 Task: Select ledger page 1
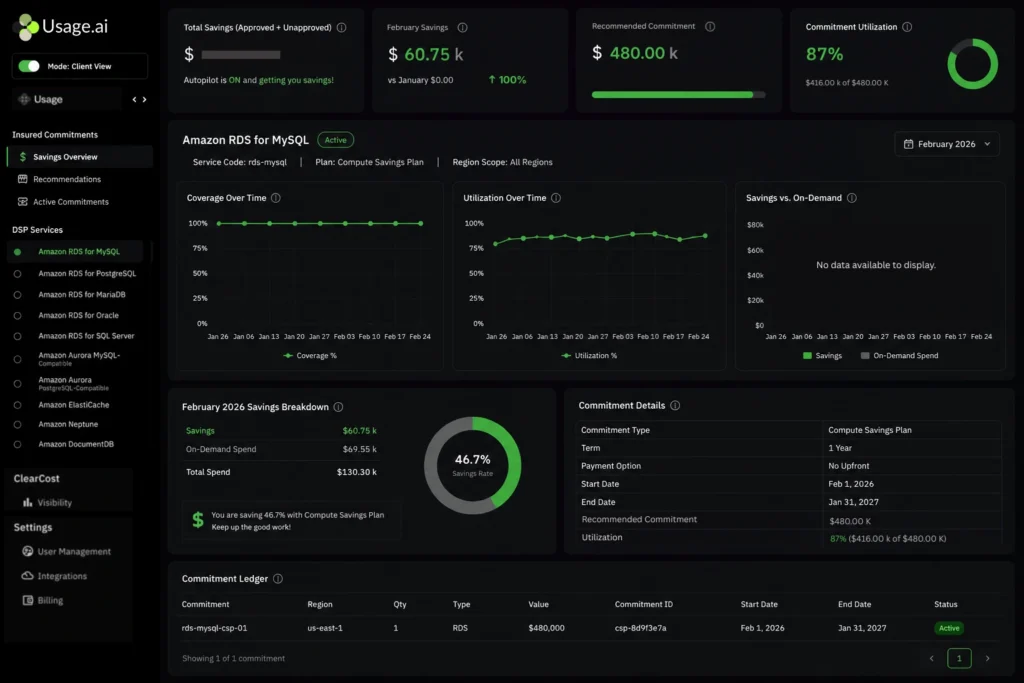pos(959,658)
